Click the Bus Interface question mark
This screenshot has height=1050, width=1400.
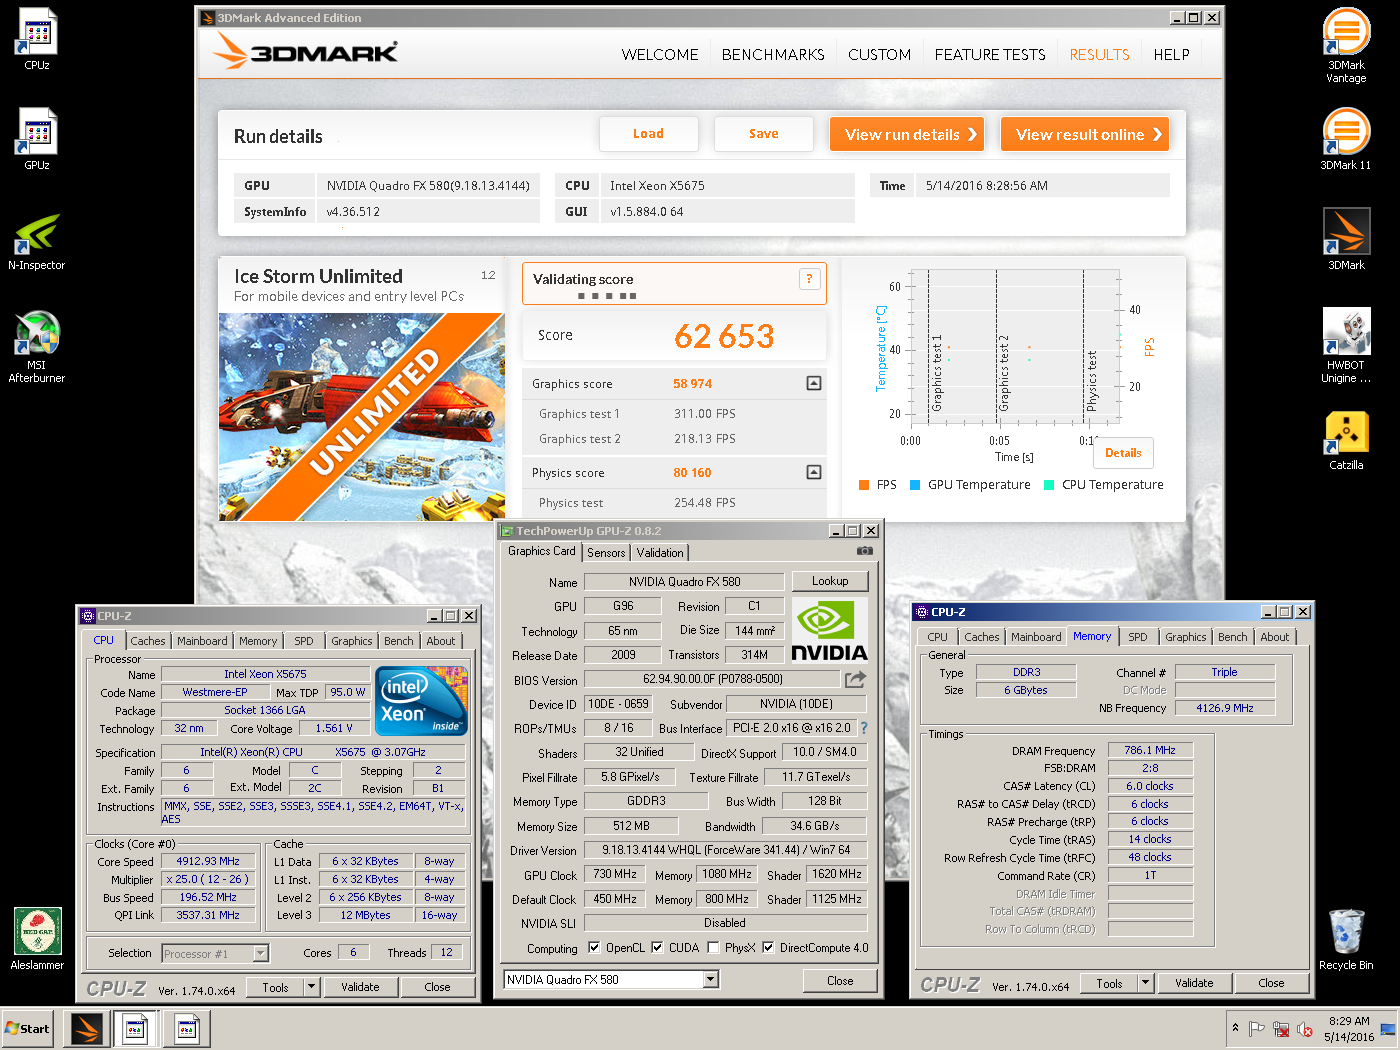[864, 728]
